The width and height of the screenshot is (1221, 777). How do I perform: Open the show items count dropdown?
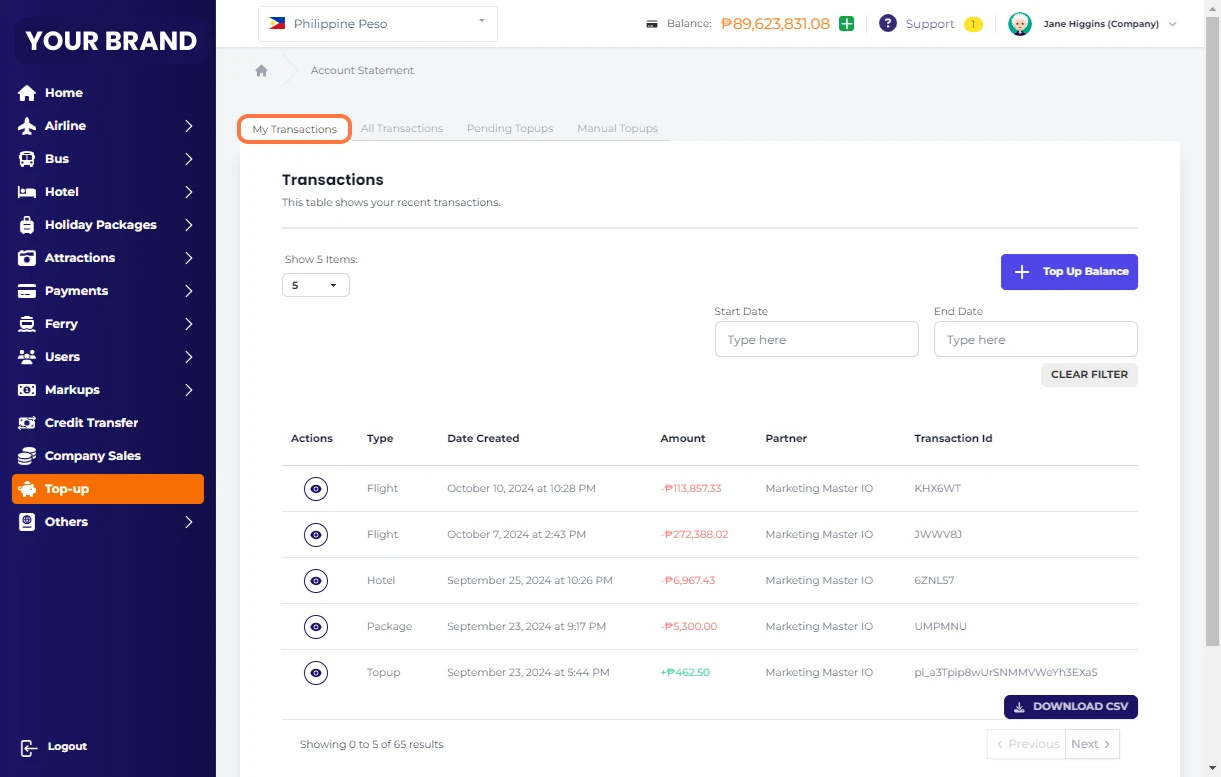[x=315, y=286]
